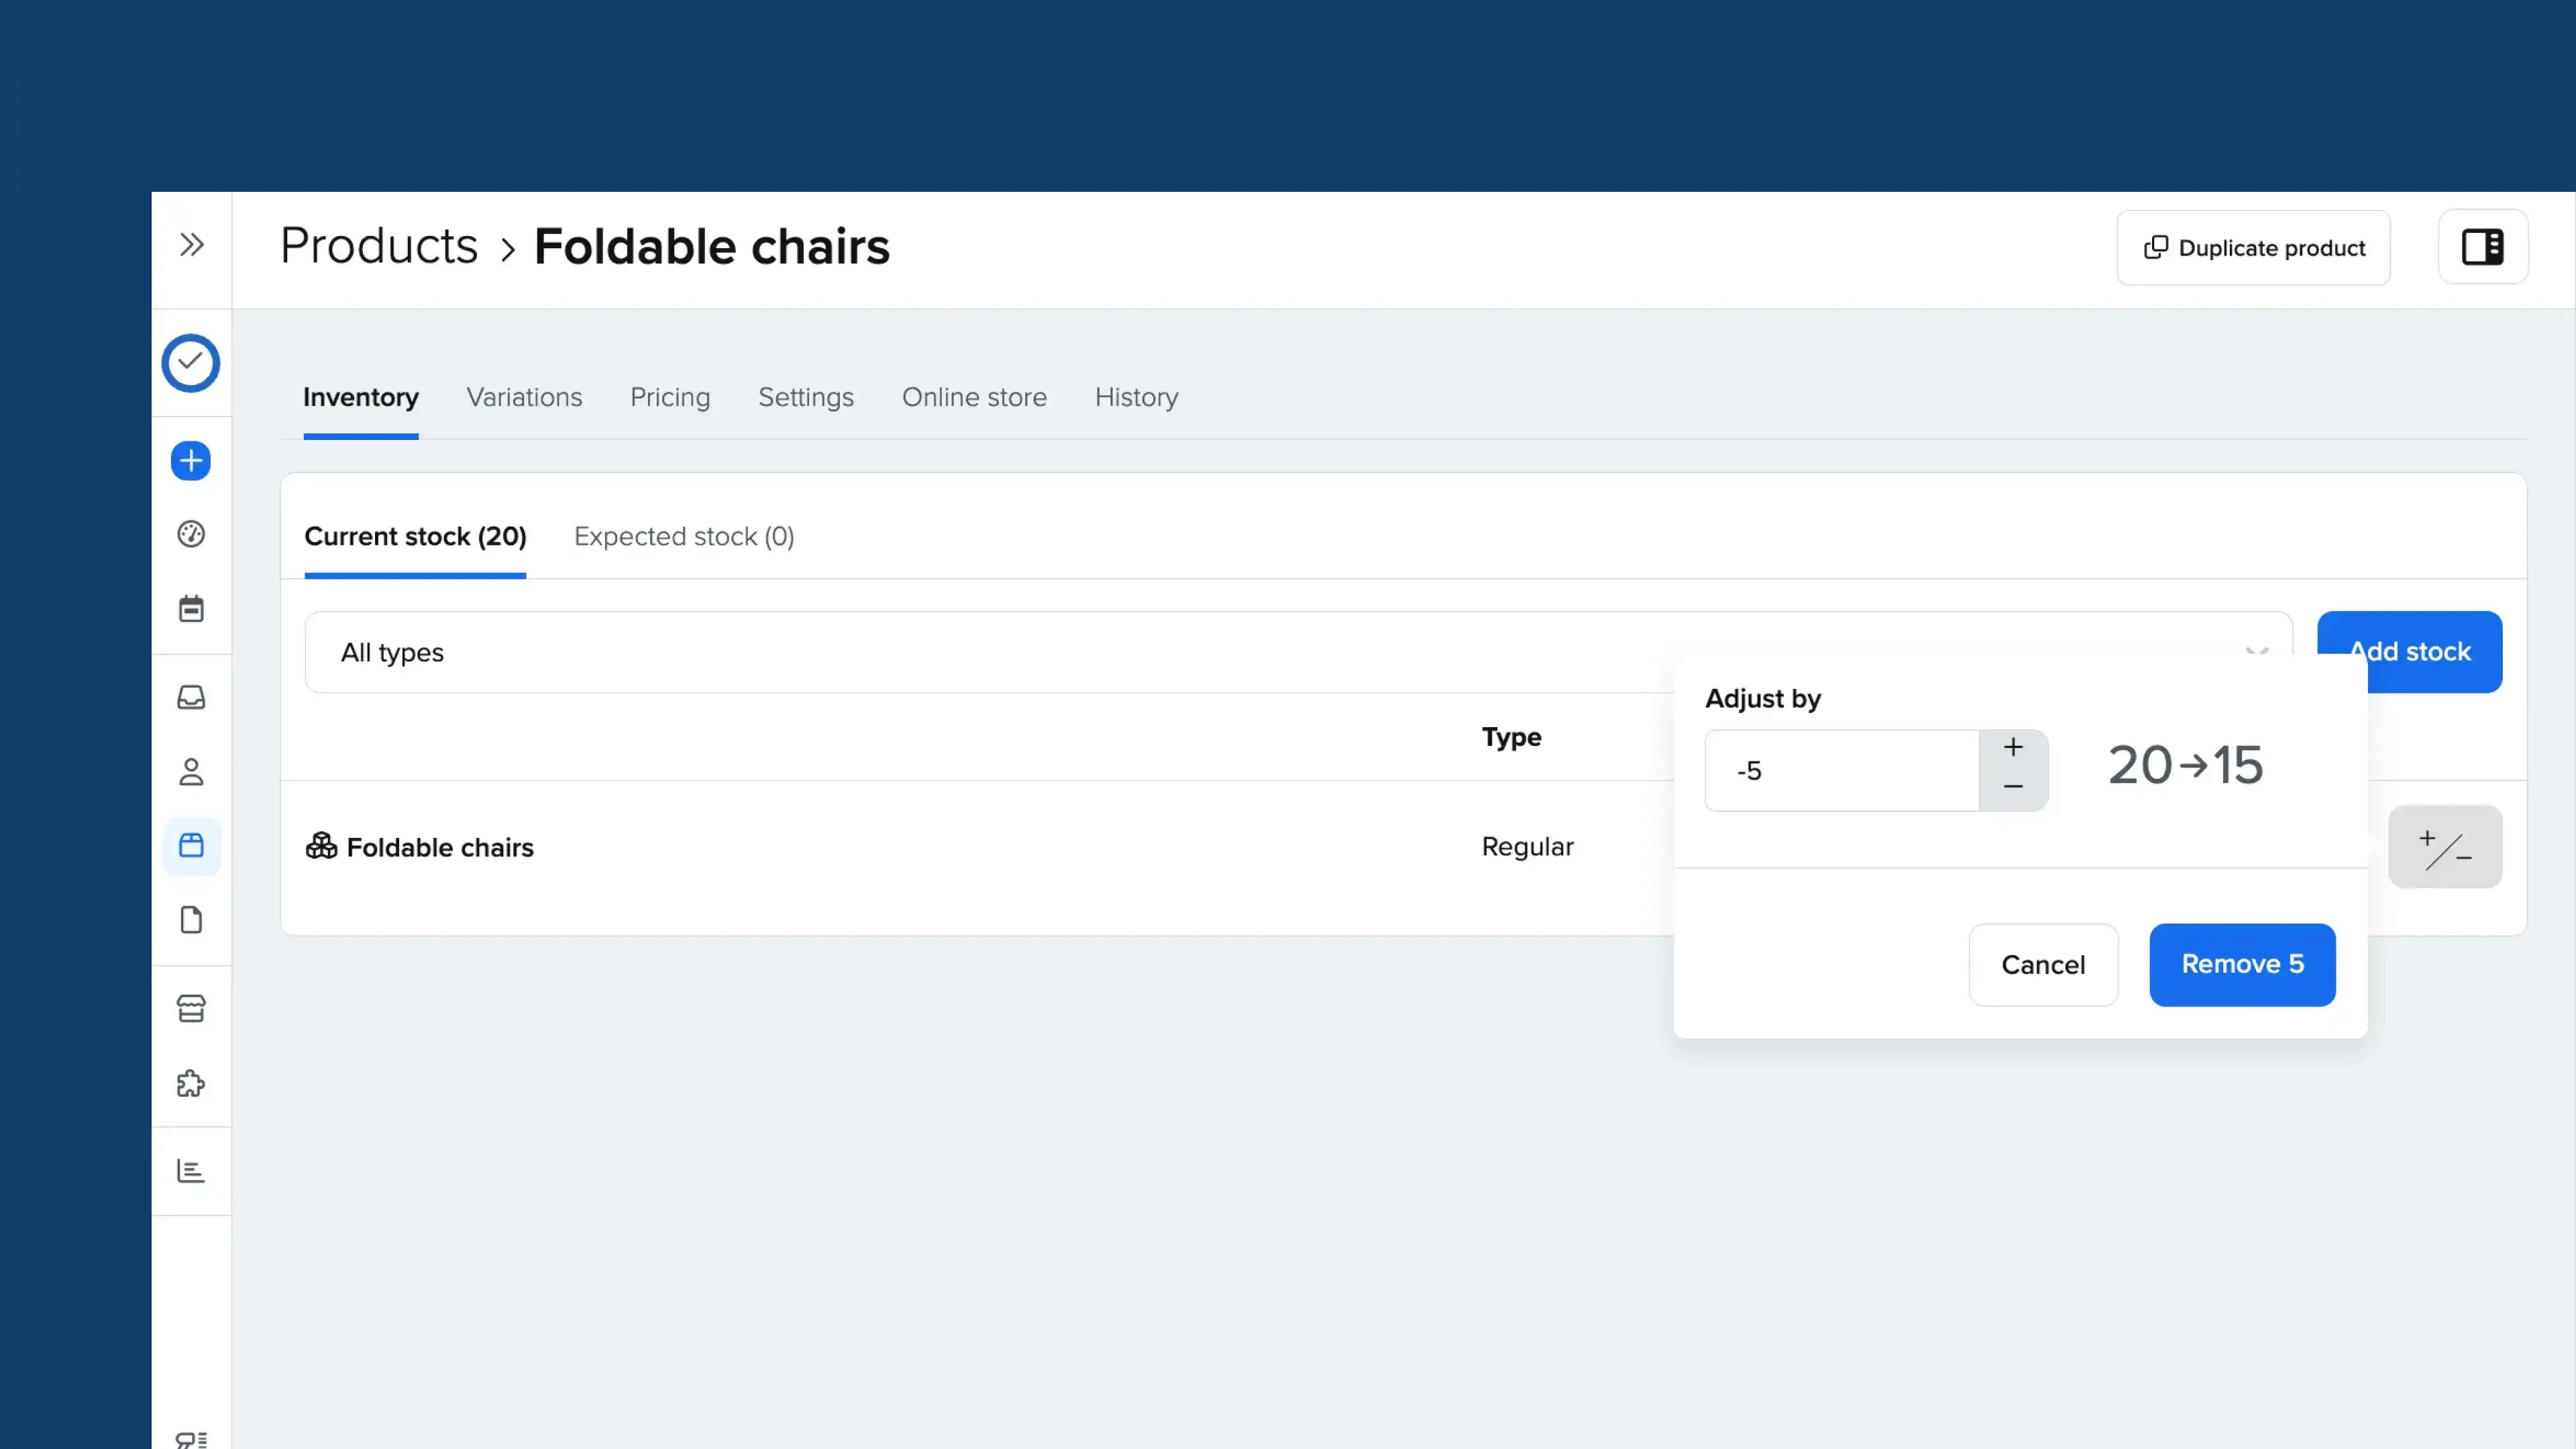Confirm by clicking Remove 5

pos(2242,964)
